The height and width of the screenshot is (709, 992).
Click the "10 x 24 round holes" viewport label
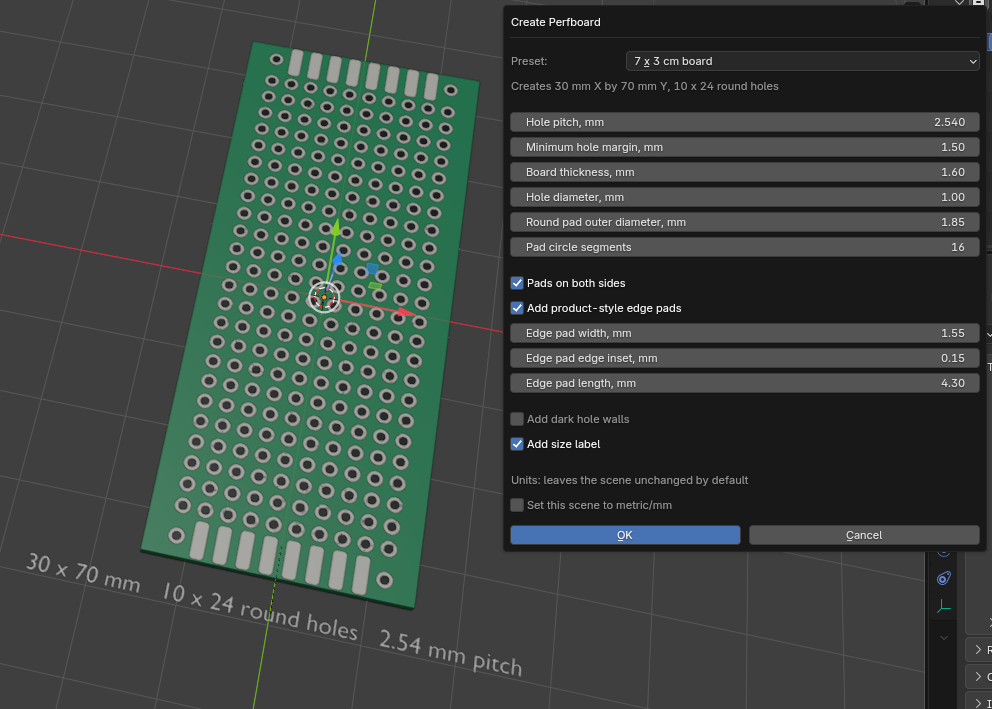click(259, 611)
